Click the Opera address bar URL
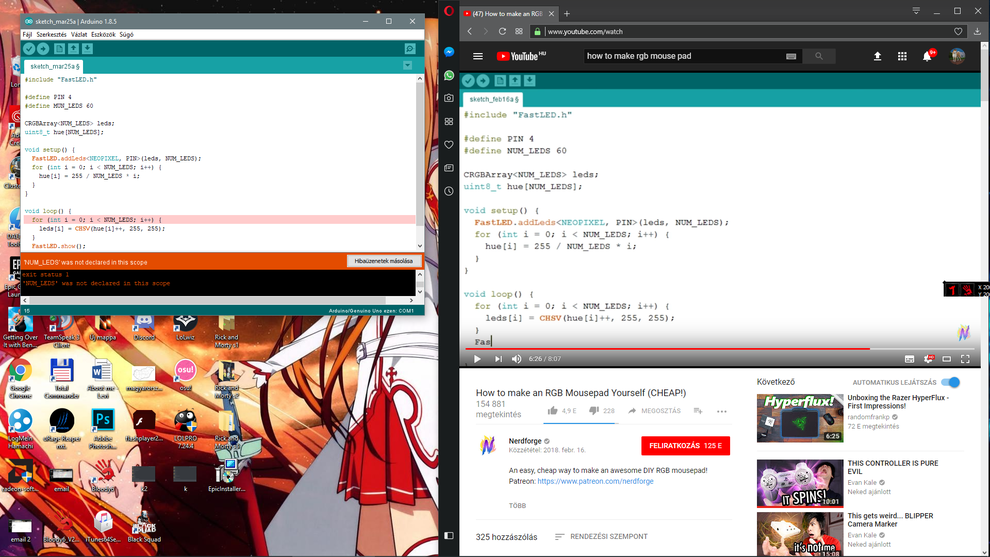 pyautogui.click(x=585, y=32)
